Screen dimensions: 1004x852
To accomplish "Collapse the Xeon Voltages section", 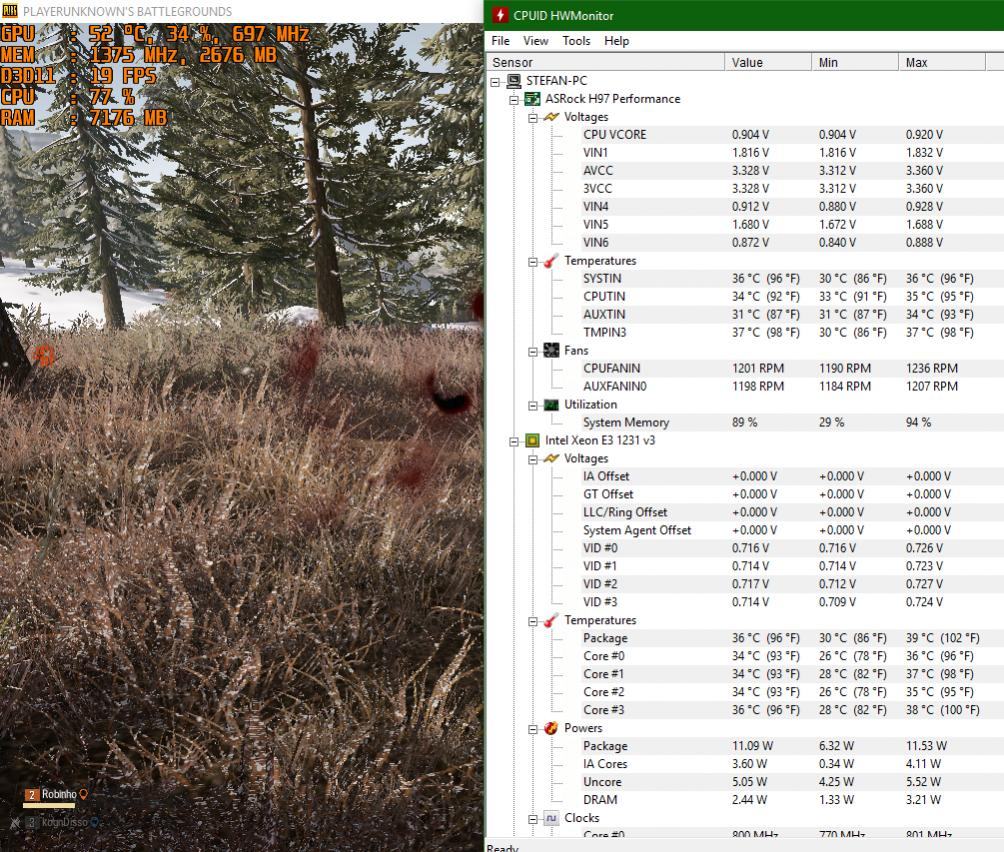I will 533,460.
